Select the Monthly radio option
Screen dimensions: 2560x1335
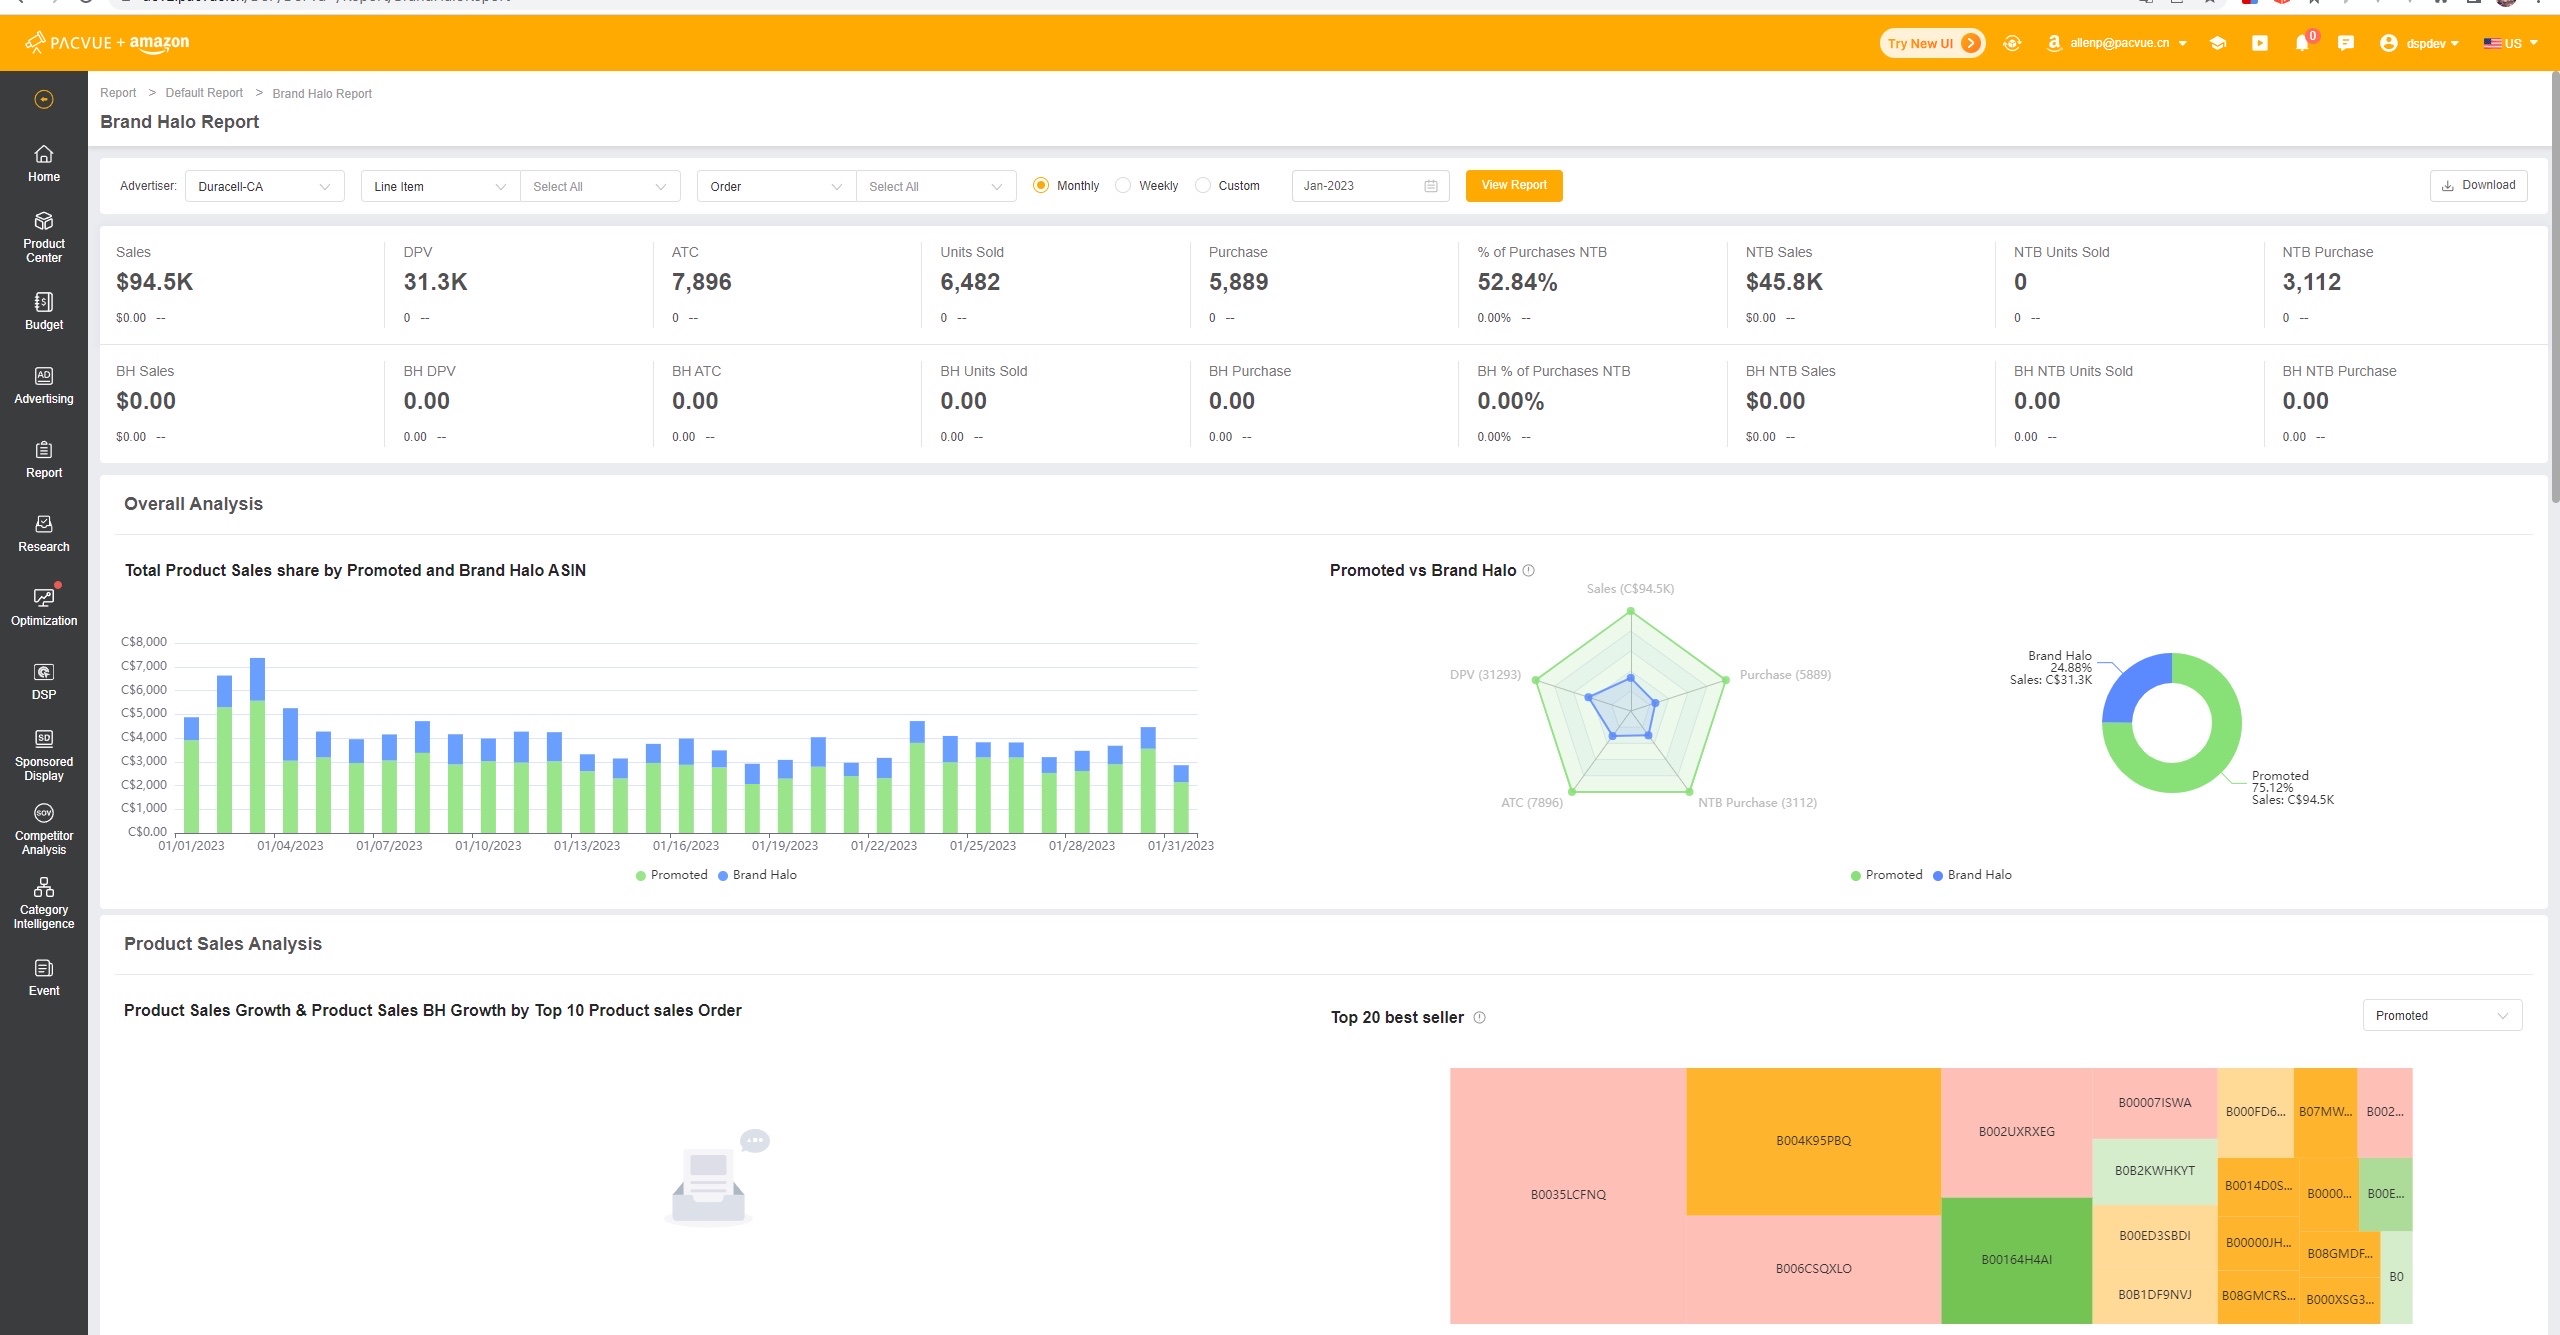1041,185
